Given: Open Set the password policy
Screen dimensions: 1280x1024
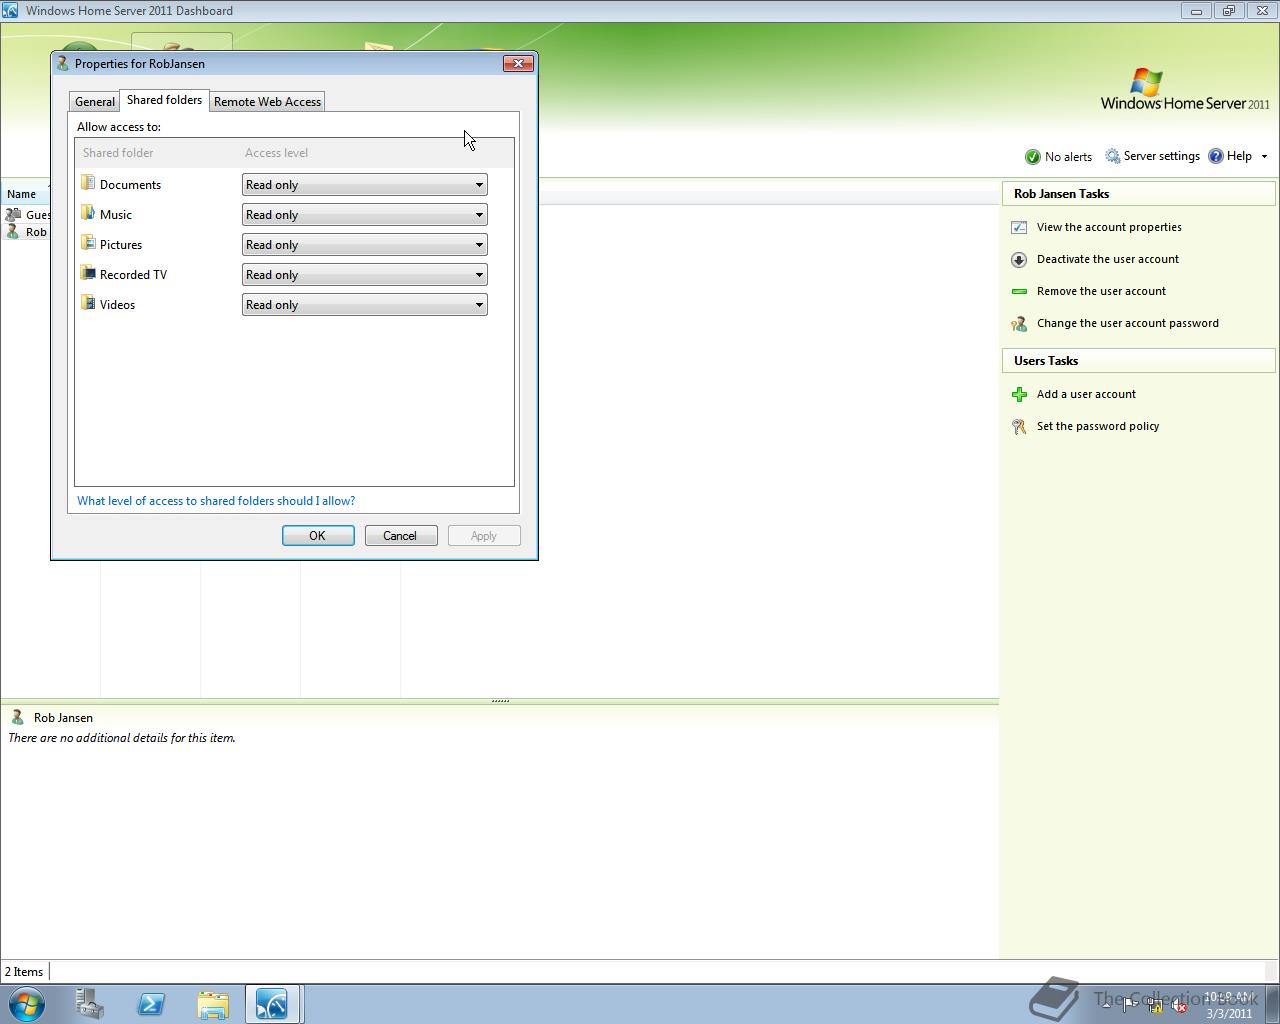Looking at the screenshot, I should click(1098, 426).
